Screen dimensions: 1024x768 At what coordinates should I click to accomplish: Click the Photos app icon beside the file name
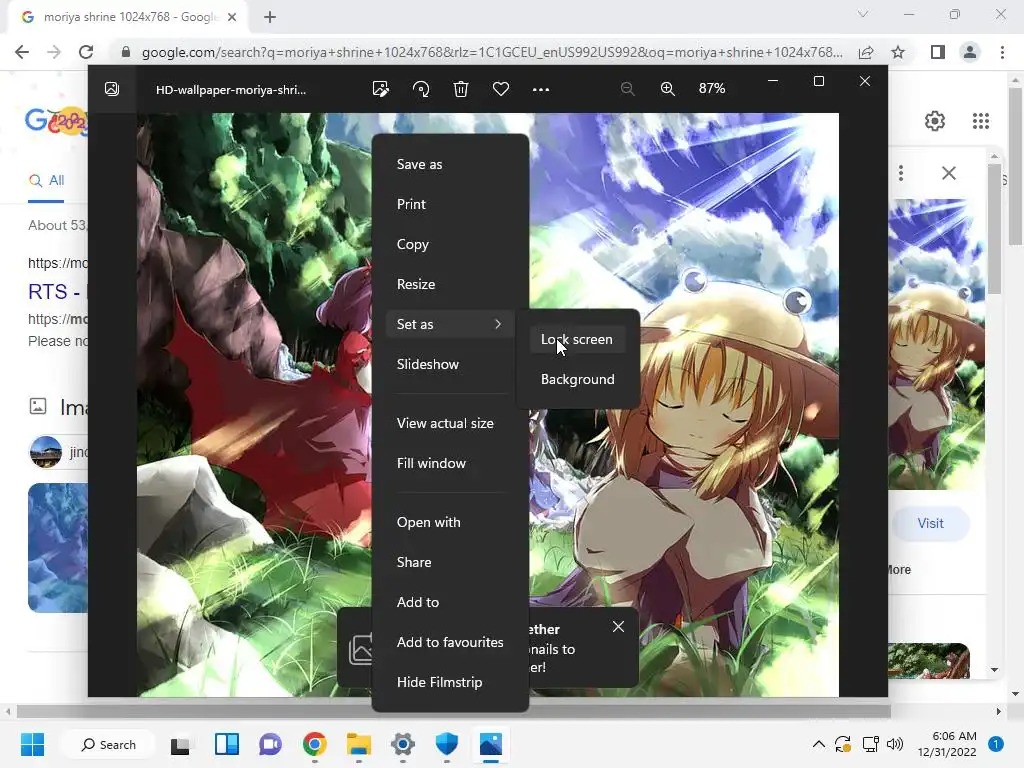112,89
